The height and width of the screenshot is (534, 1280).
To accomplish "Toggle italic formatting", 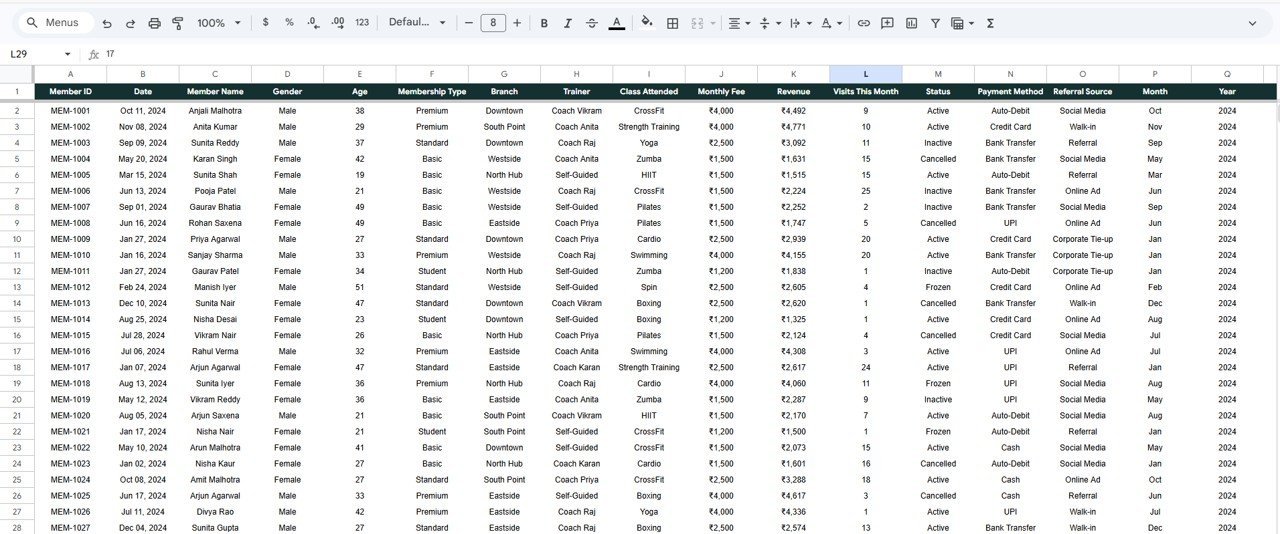I will [x=568, y=23].
